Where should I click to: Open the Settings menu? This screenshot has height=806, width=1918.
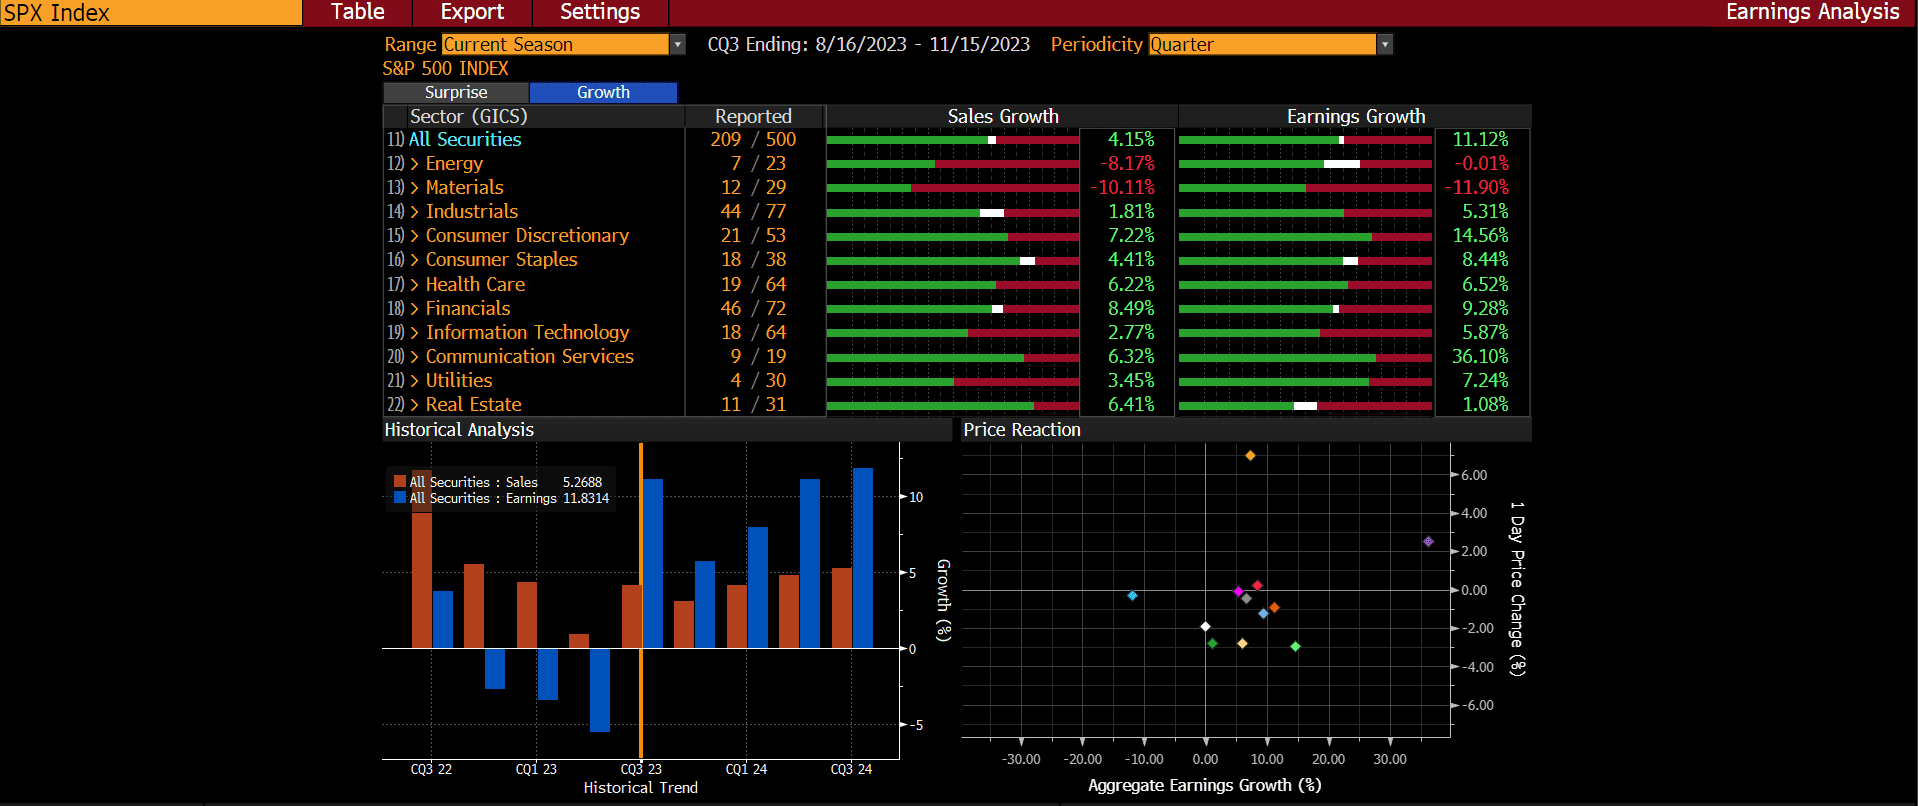pyautogui.click(x=600, y=12)
